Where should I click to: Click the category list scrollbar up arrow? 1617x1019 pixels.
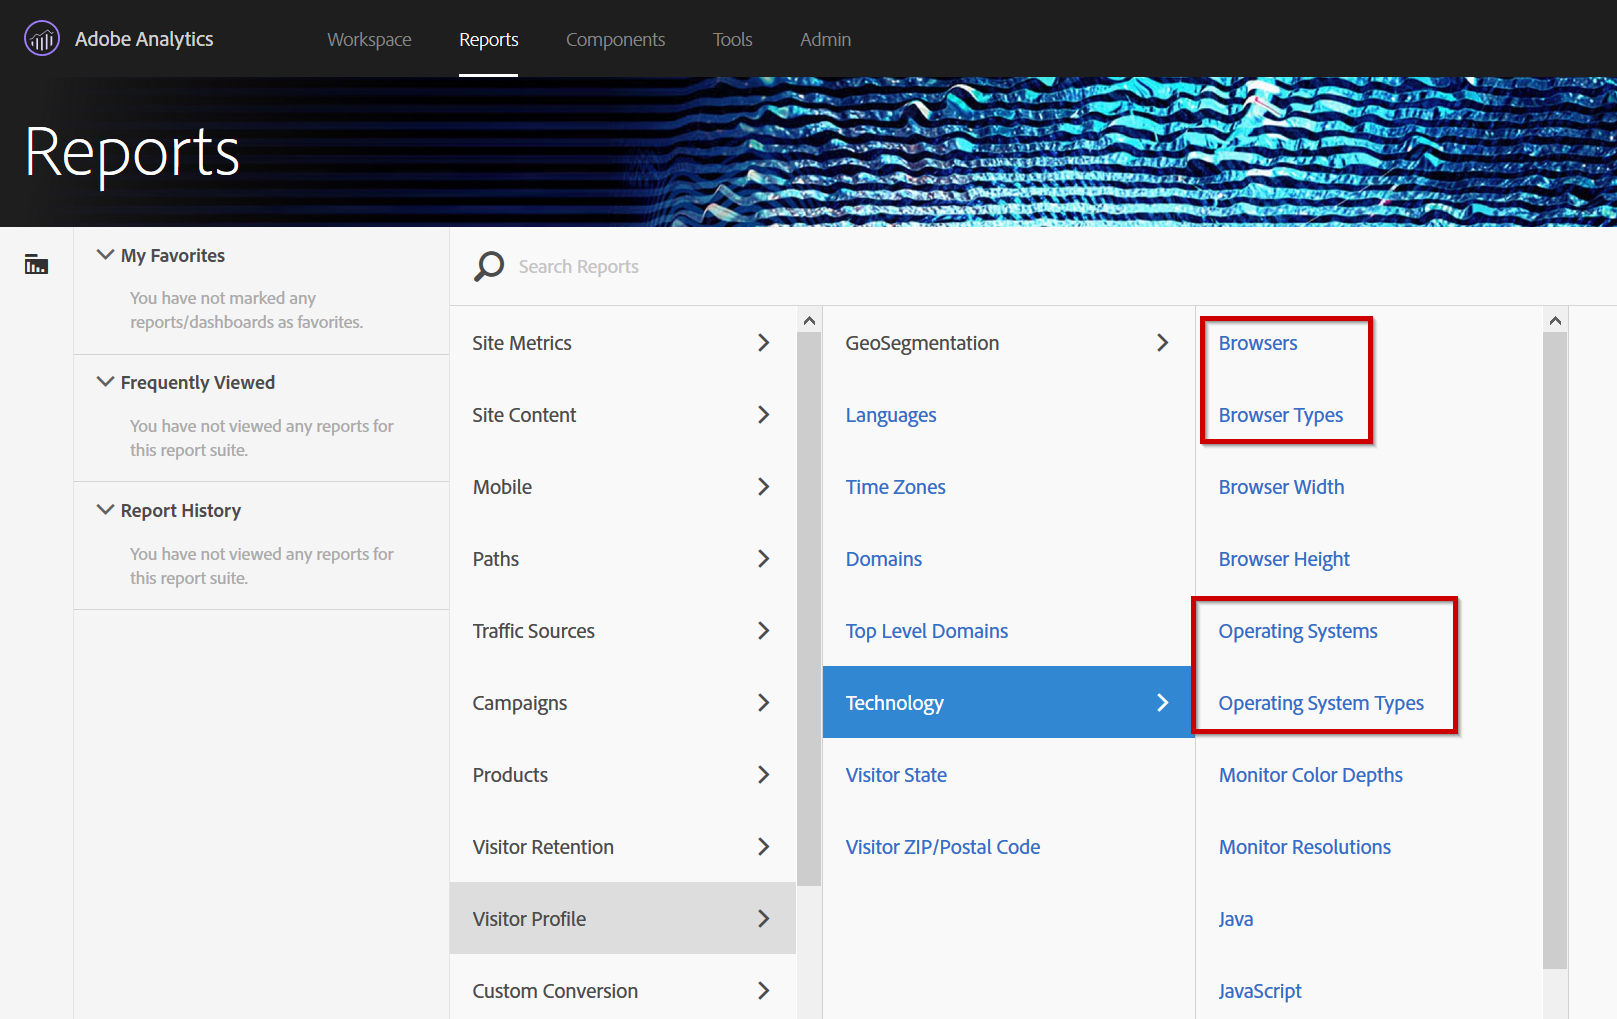pyautogui.click(x=809, y=321)
